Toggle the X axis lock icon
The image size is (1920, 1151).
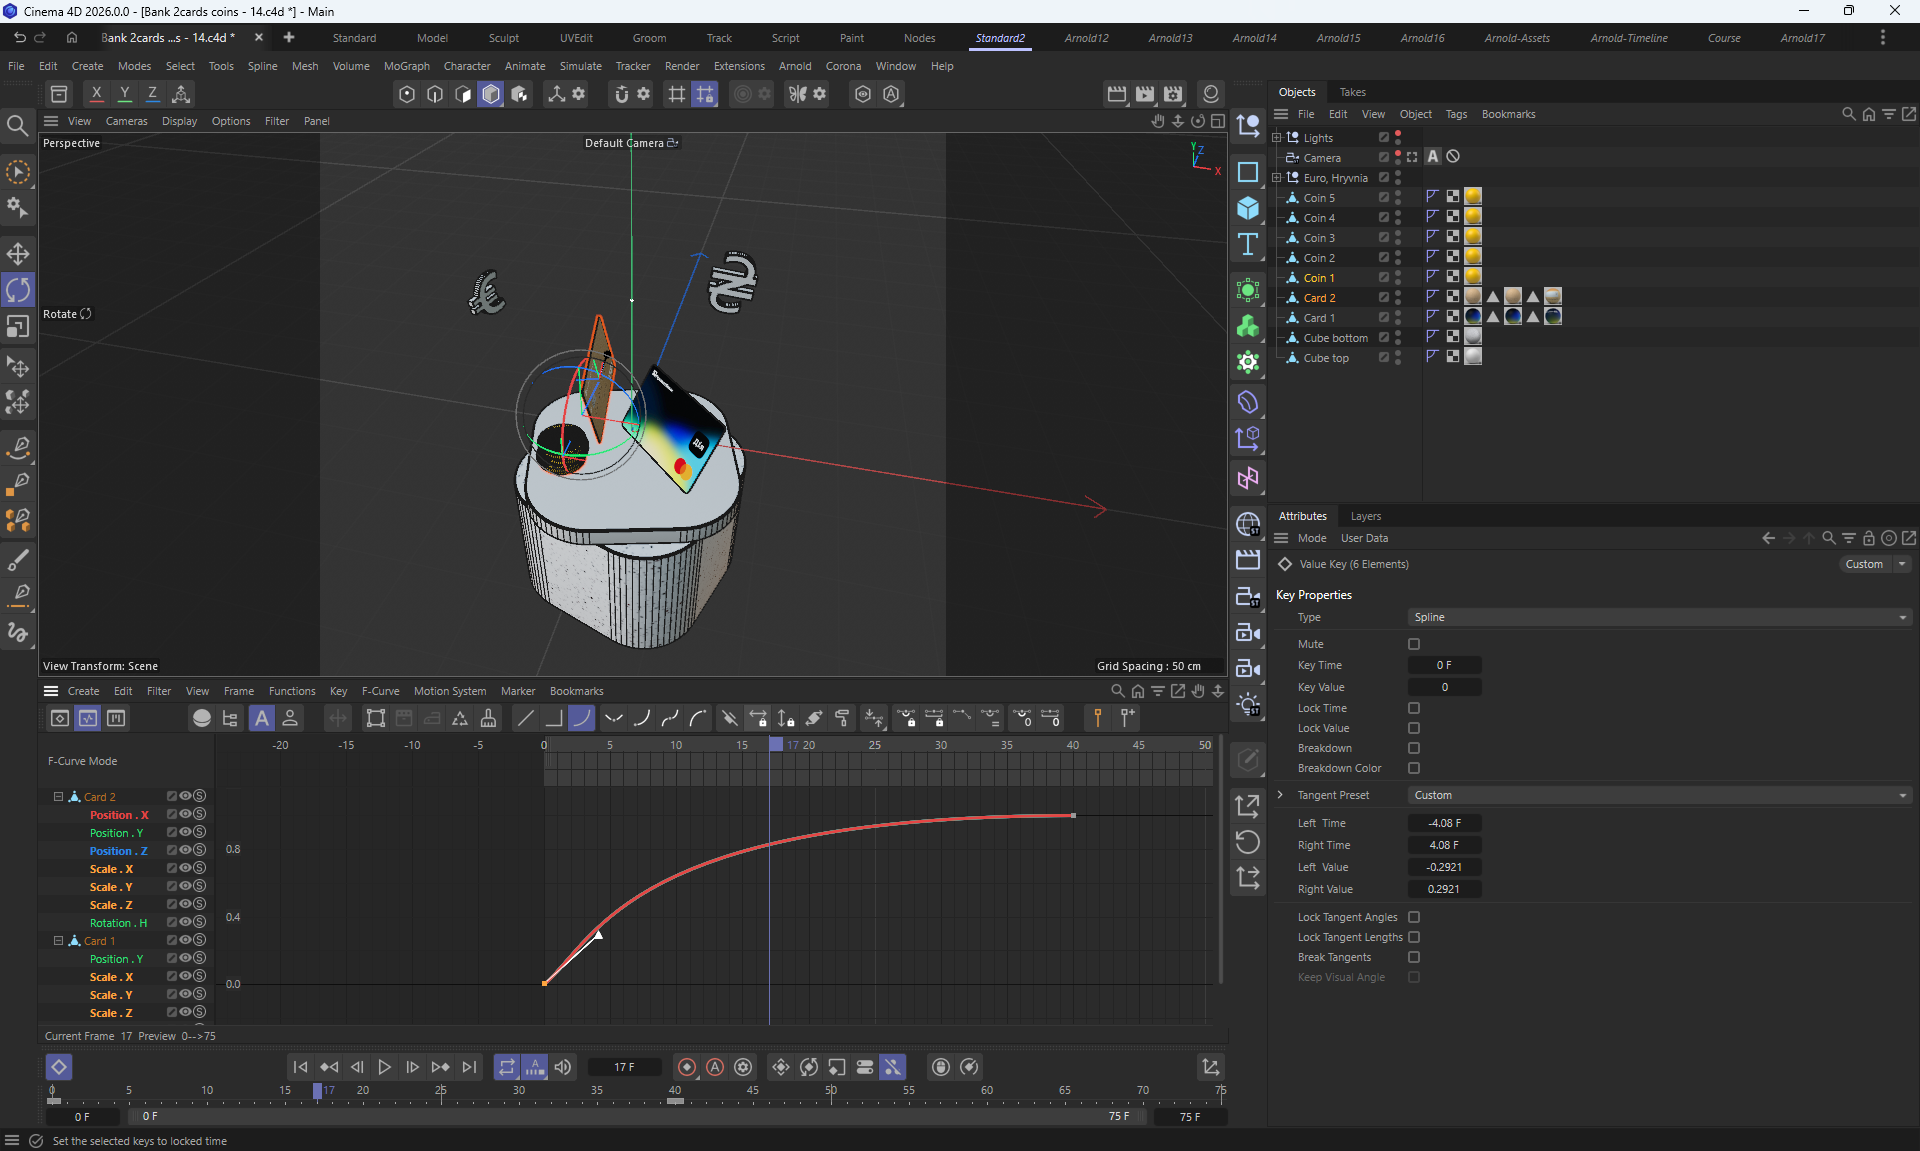96,94
